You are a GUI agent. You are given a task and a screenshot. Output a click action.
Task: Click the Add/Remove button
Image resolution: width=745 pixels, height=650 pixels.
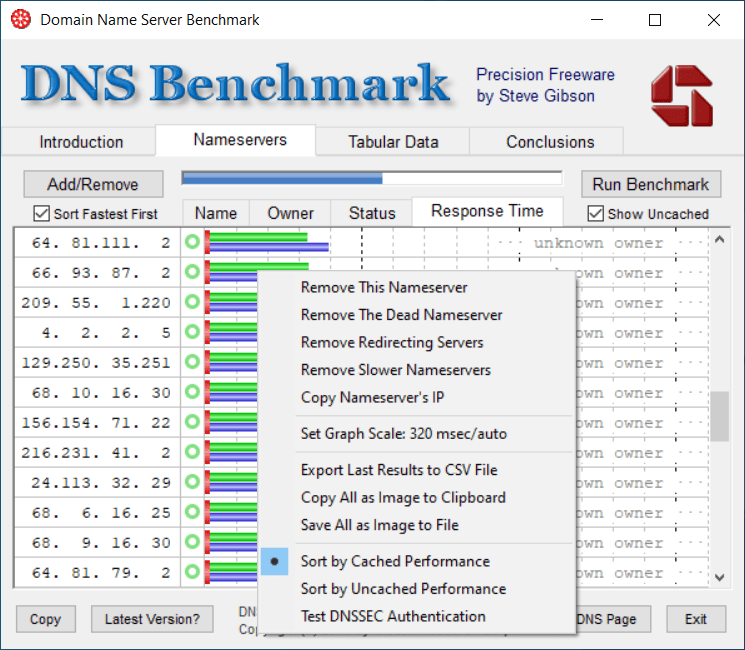93,184
